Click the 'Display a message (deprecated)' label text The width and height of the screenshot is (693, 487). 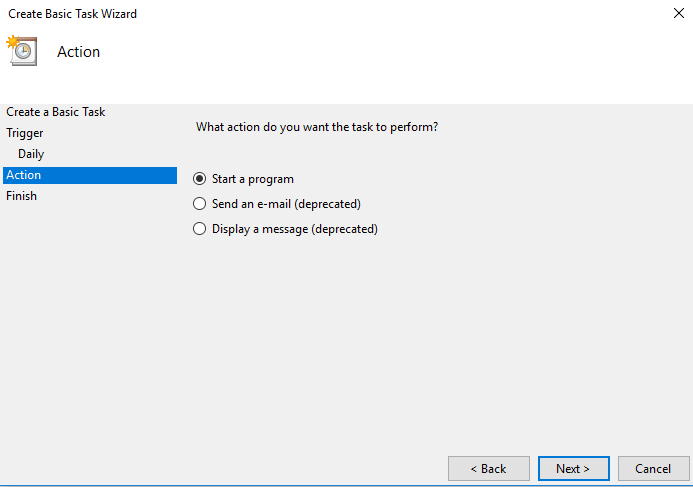[295, 229]
